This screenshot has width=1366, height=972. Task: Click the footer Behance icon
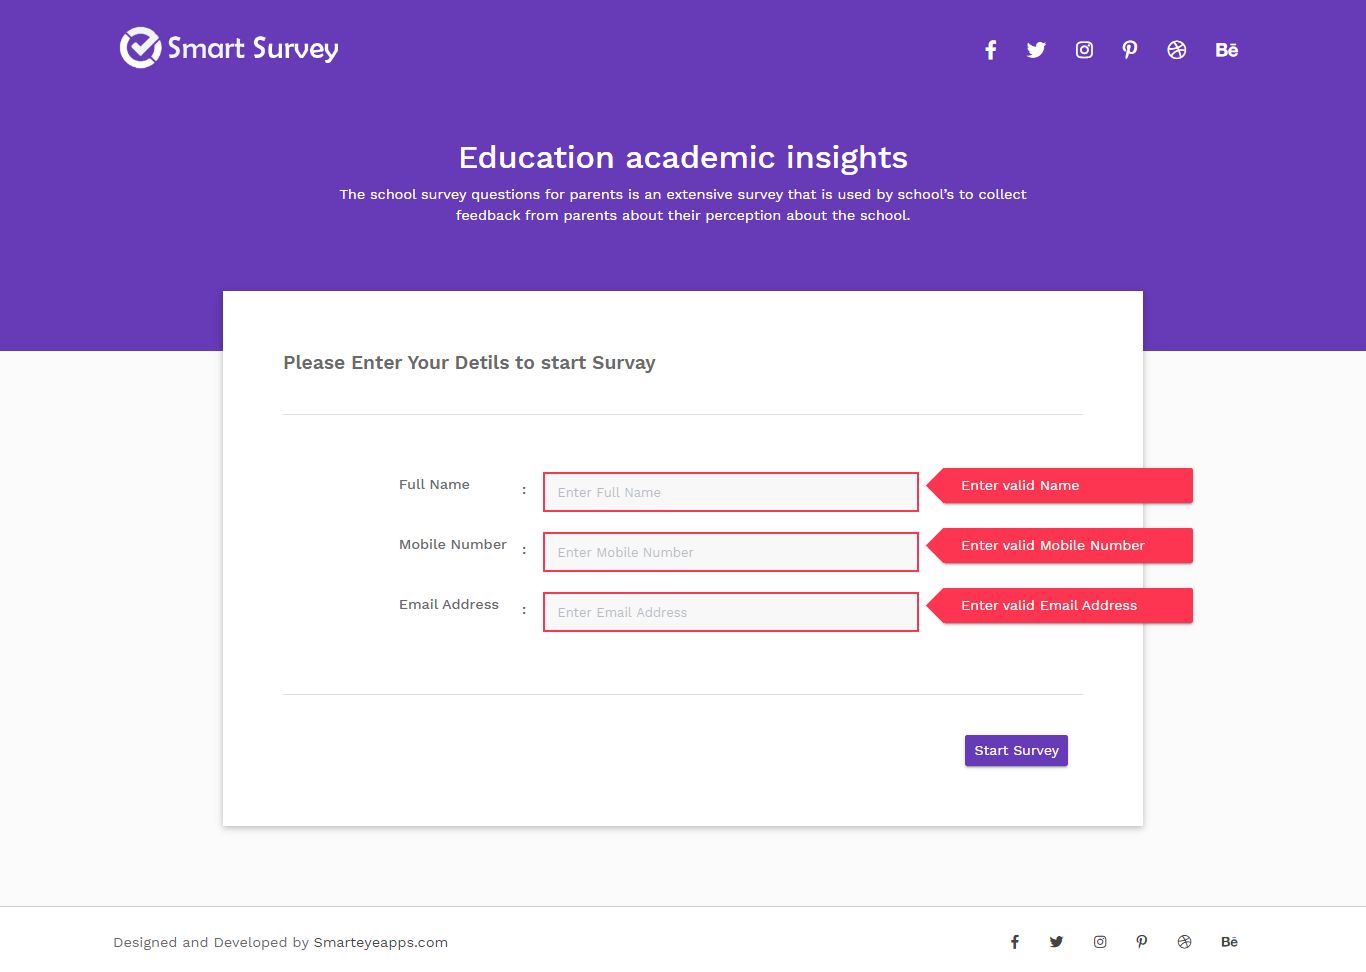tap(1230, 942)
